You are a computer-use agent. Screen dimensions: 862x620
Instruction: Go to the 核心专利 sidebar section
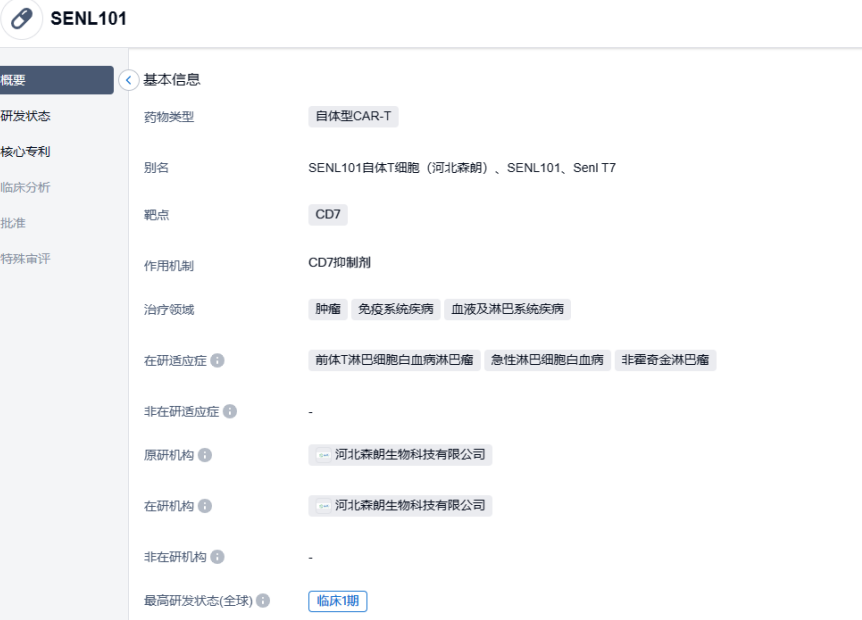pyautogui.click(x=26, y=152)
